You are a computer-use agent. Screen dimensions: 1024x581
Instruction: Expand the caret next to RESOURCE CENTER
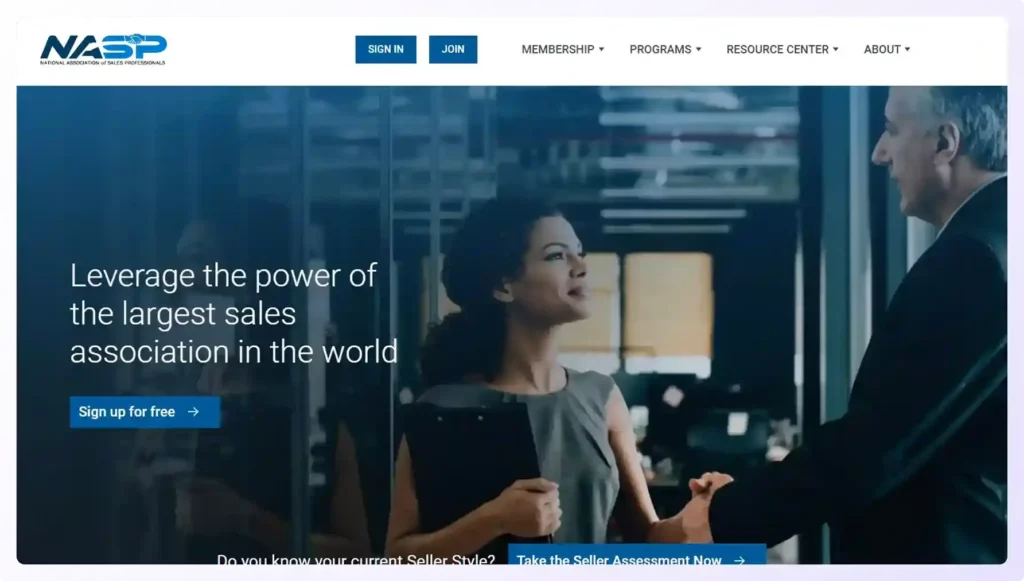point(836,49)
